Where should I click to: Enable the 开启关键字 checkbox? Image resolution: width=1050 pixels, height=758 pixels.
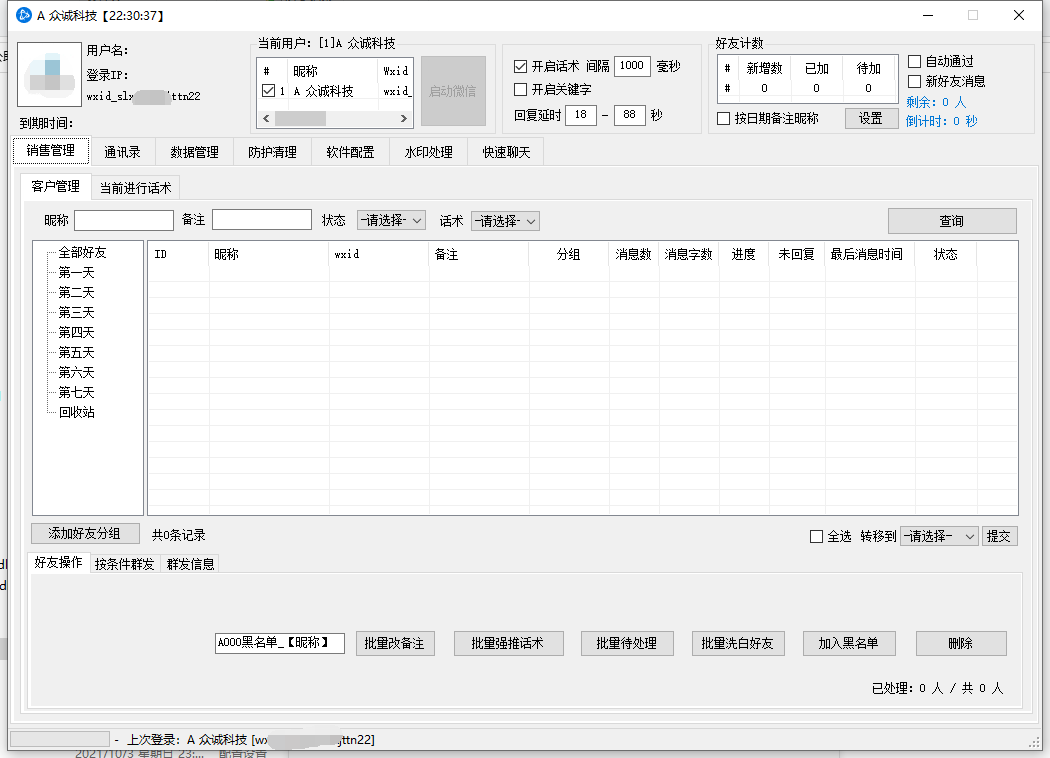[x=520, y=90]
